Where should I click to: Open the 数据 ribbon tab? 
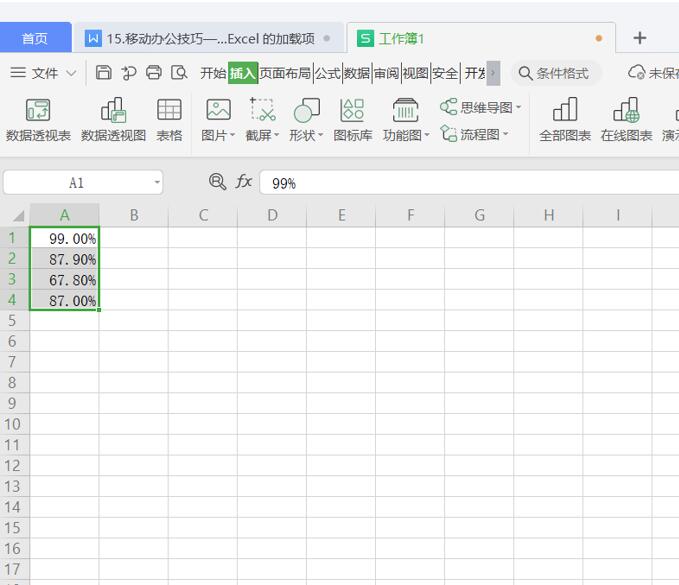pos(357,73)
